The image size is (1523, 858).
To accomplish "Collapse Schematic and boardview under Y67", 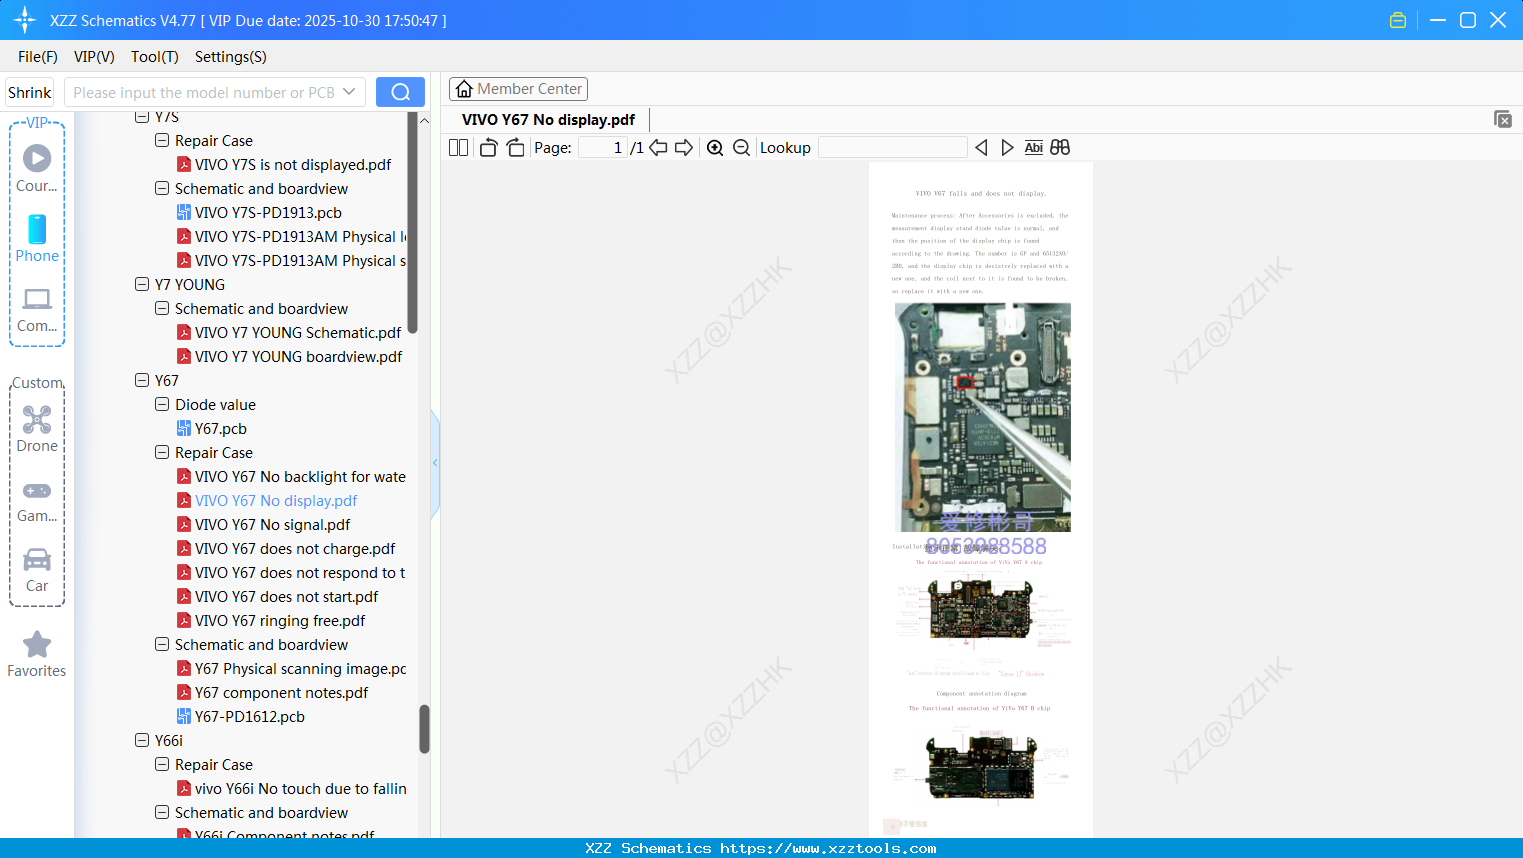I will (x=162, y=645).
